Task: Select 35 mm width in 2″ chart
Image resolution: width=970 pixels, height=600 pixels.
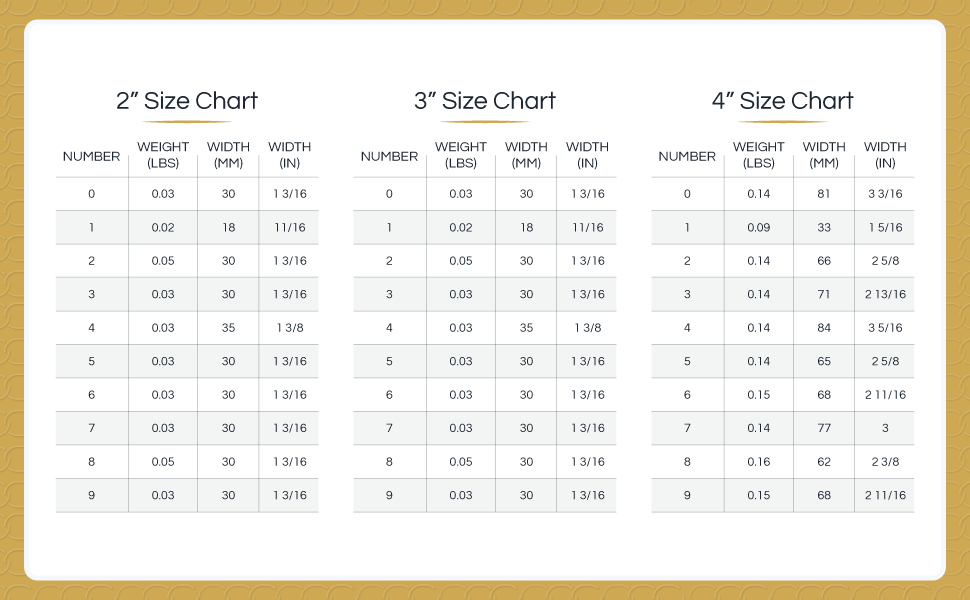Action: click(x=228, y=328)
